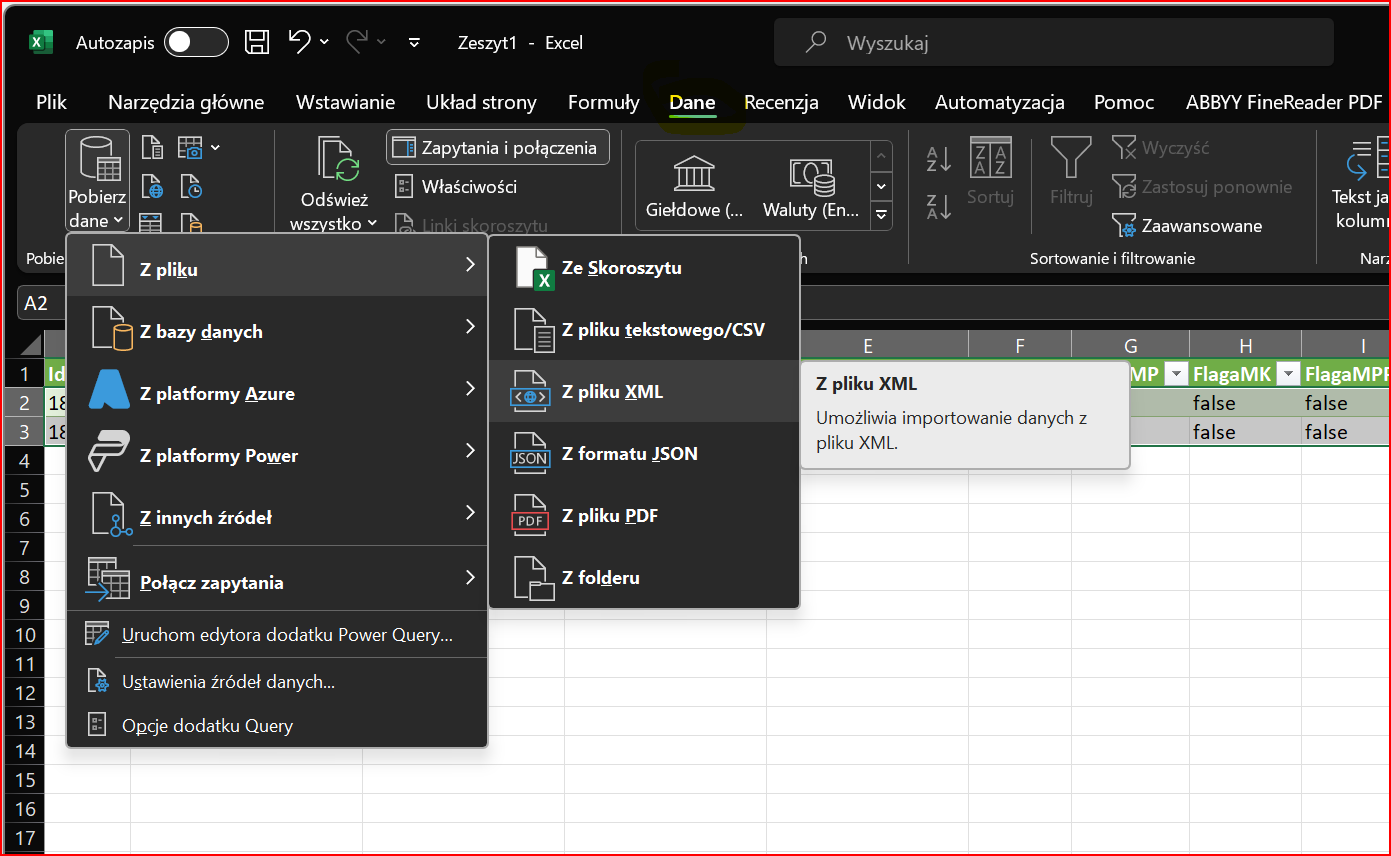
Task: Undo the last action with the arrow icon
Action: pos(300,41)
